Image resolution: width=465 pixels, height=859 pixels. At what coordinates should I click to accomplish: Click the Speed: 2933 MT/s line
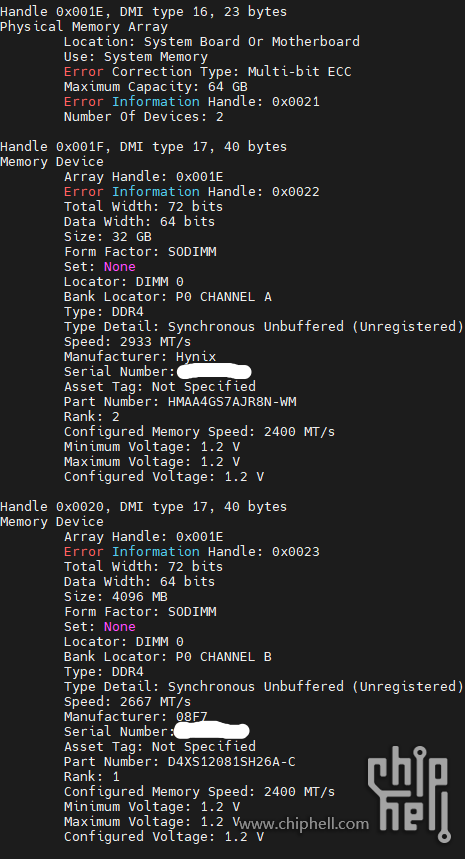[x=128, y=342]
